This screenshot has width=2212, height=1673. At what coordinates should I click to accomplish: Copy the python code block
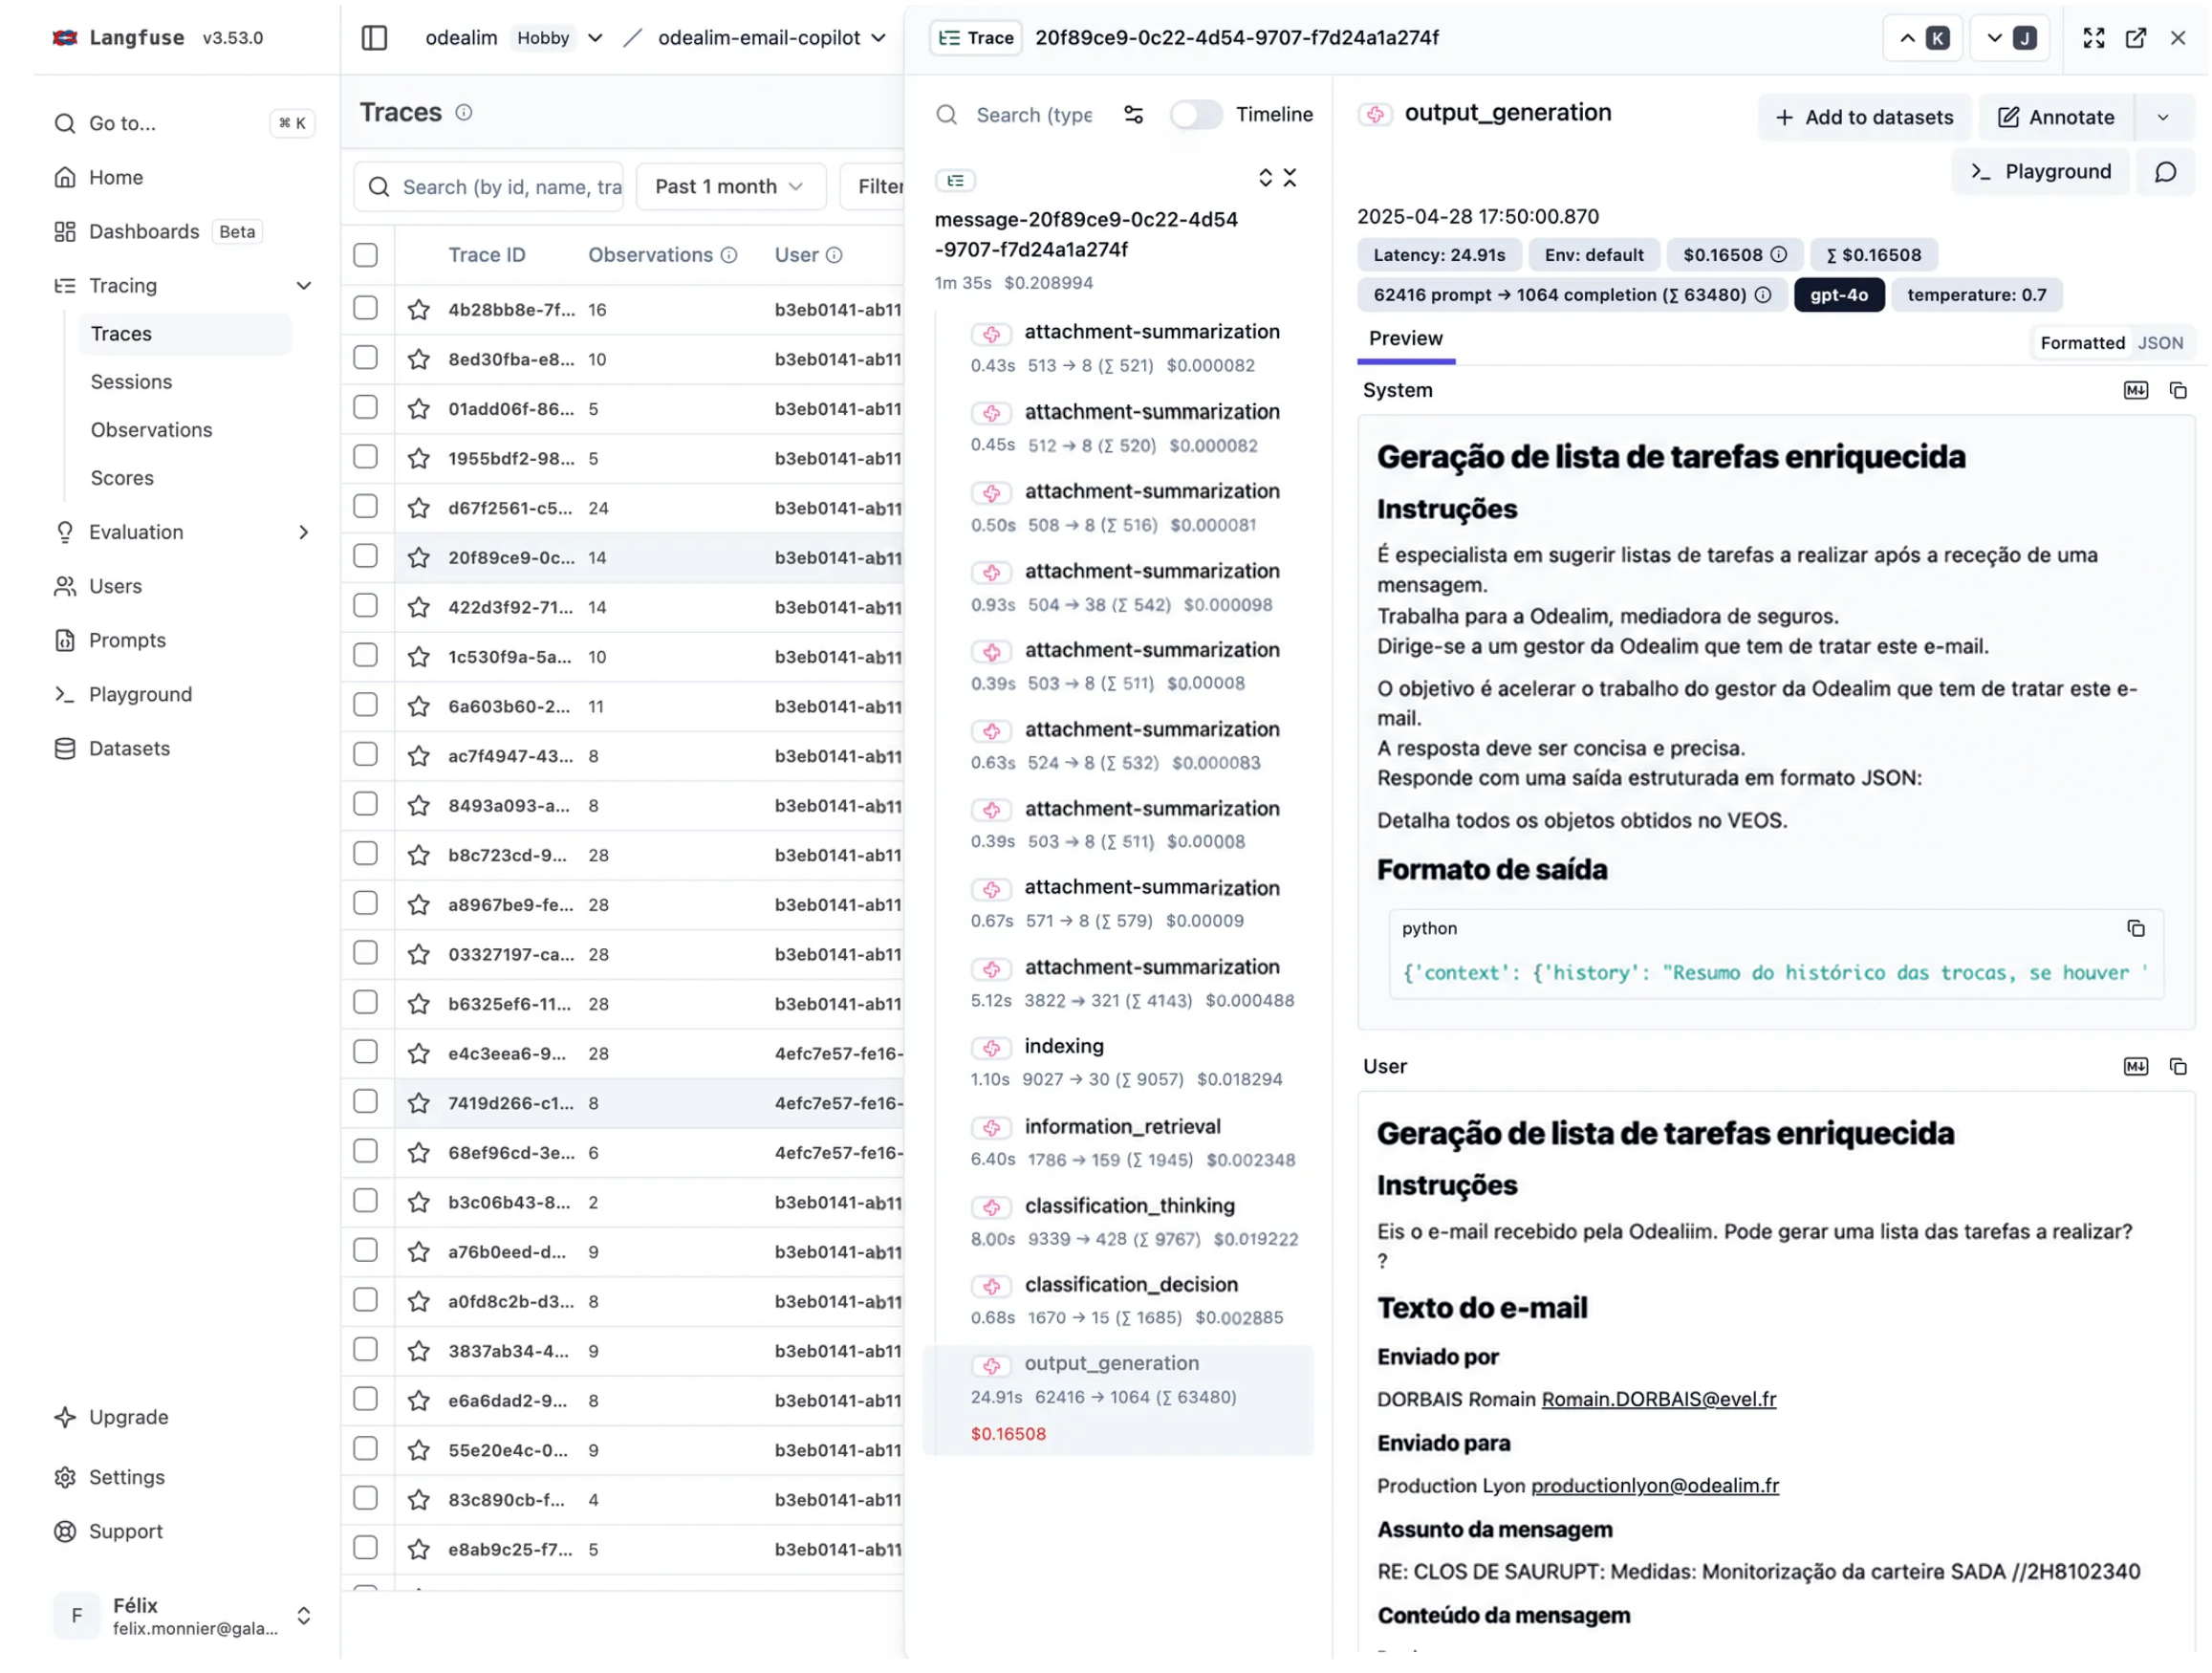pos(2135,929)
